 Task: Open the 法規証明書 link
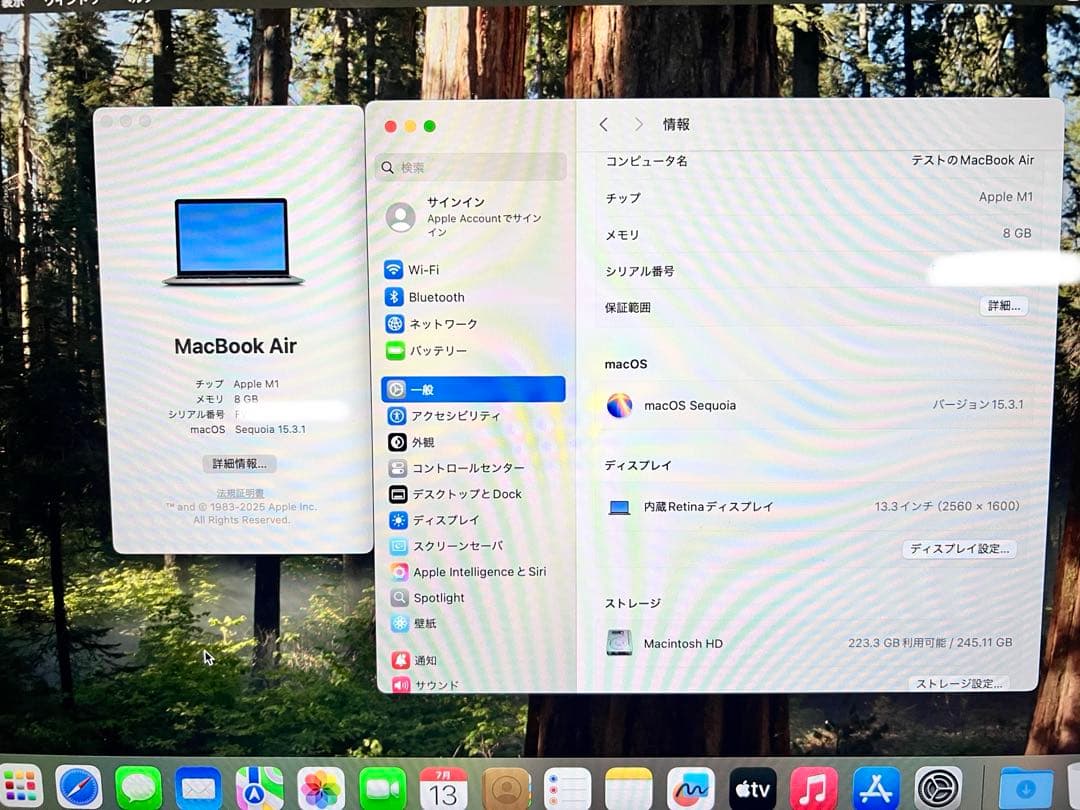240,493
